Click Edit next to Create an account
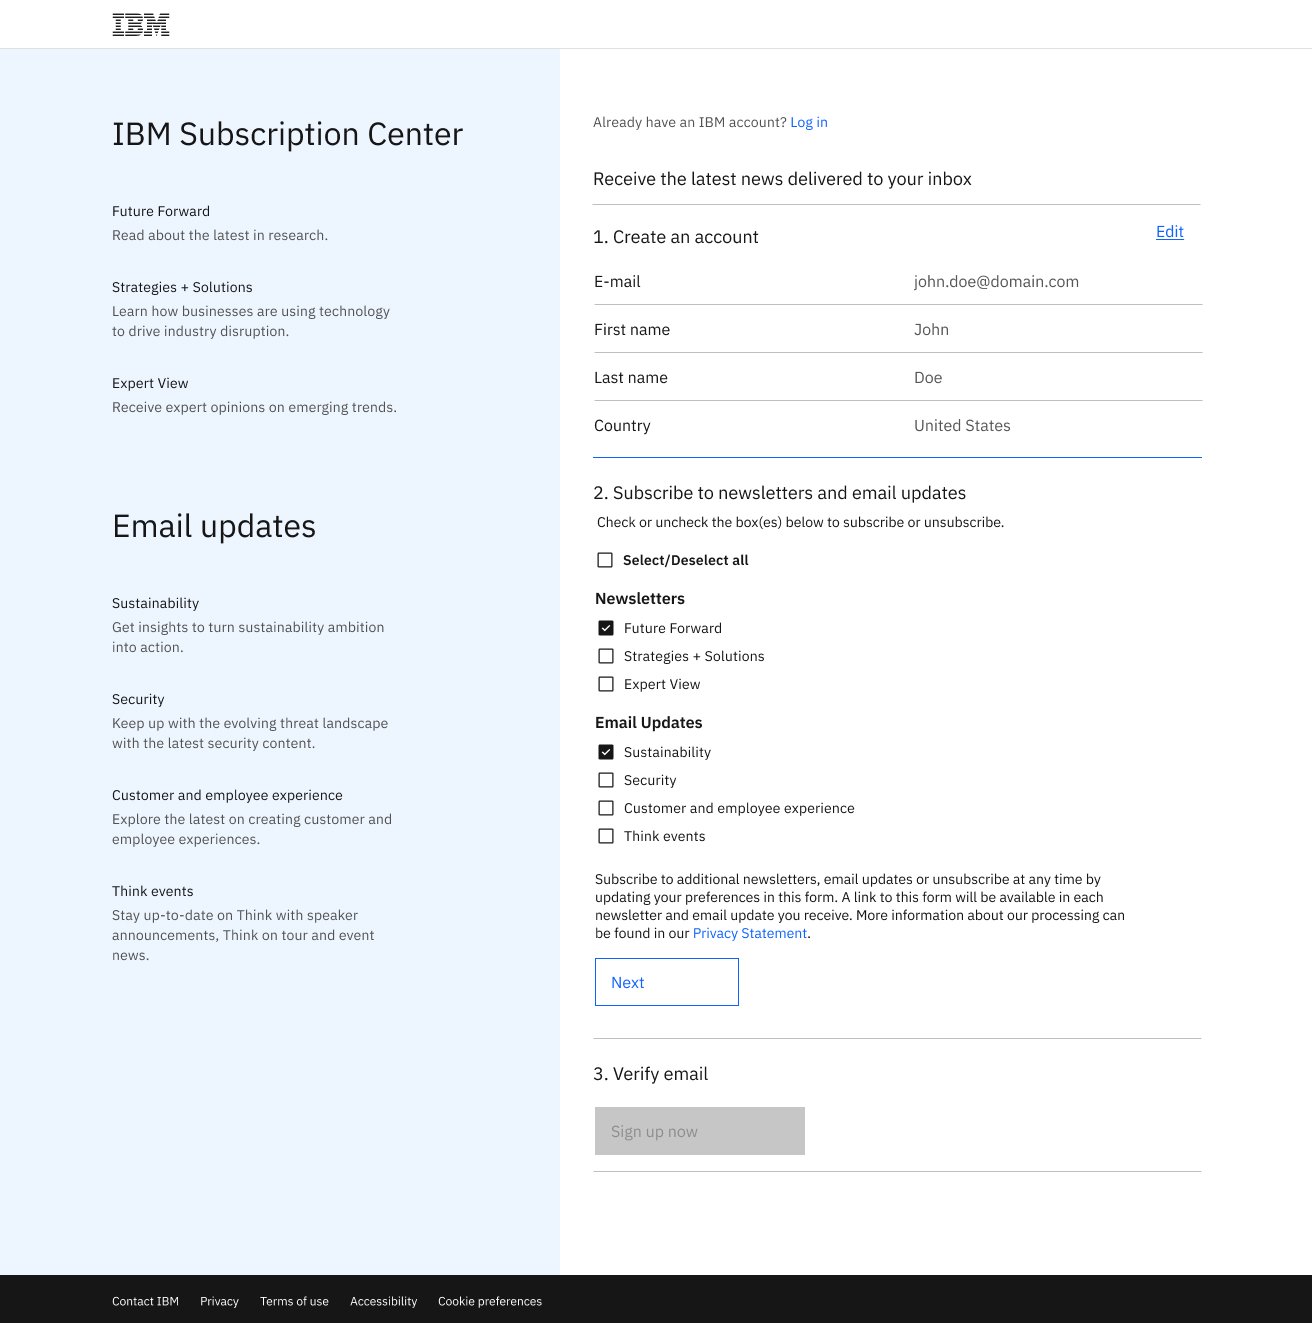 click(x=1170, y=232)
